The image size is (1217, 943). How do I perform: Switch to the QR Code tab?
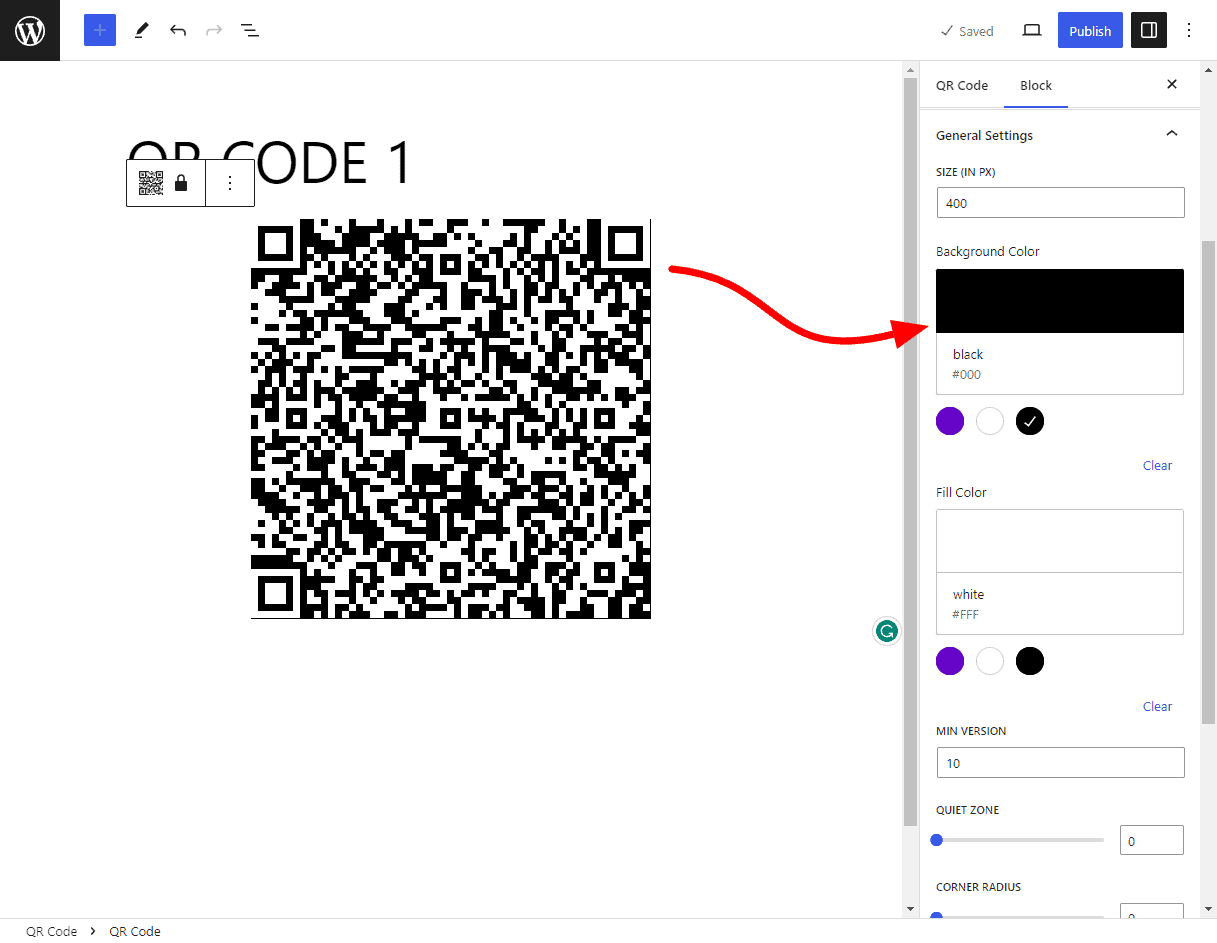point(961,85)
